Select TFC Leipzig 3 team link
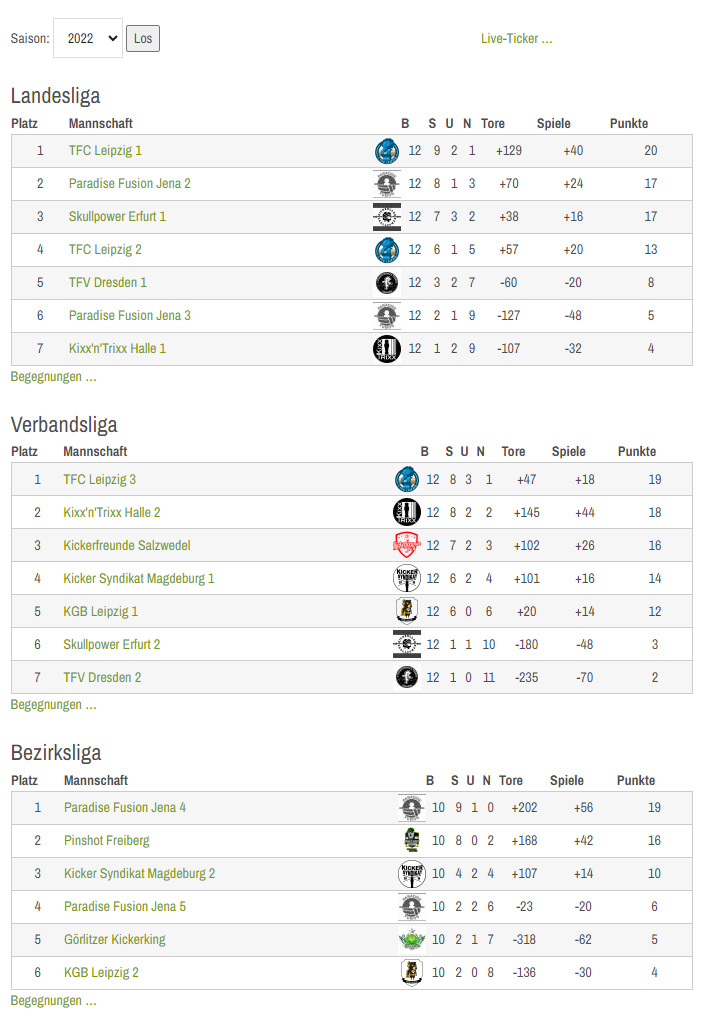Screen dimensions: 706x1027 click(99, 480)
